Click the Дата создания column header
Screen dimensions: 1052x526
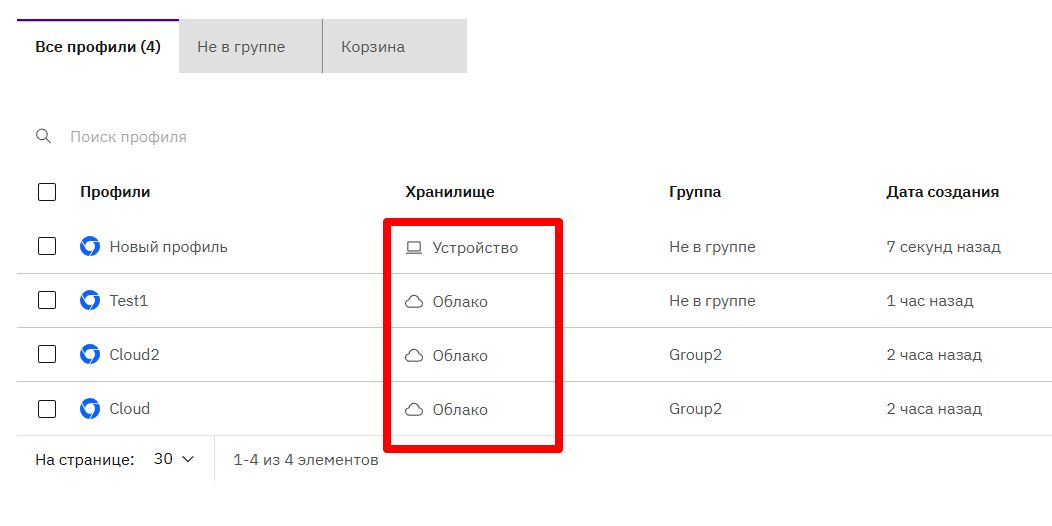coord(942,192)
